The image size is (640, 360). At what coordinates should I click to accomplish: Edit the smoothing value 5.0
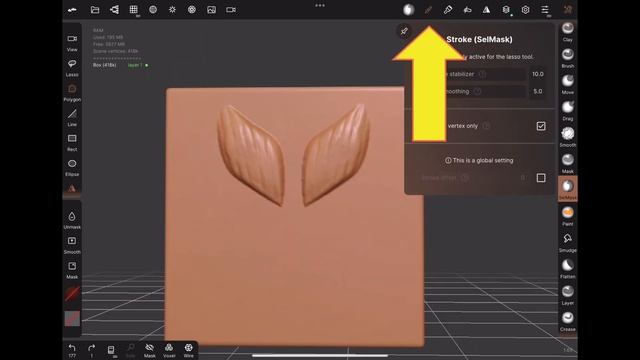pos(538,91)
